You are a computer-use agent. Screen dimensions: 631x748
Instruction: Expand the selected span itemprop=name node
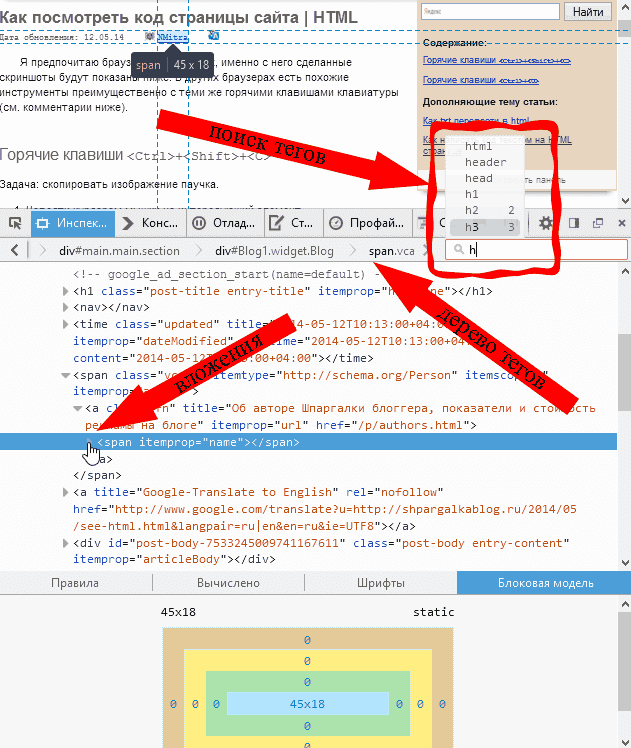pyautogui.click(x=89, y=440)
